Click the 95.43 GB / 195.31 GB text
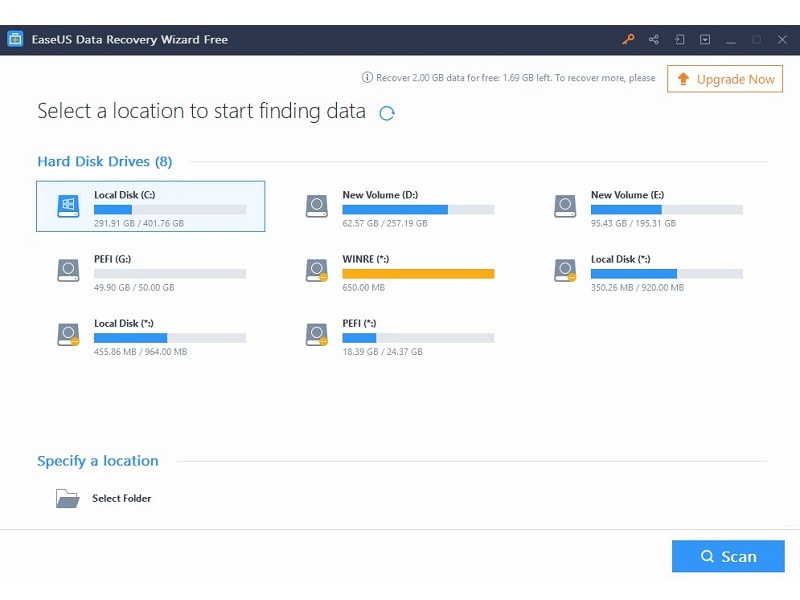800x600 pixels. click(x=634, y=223)
